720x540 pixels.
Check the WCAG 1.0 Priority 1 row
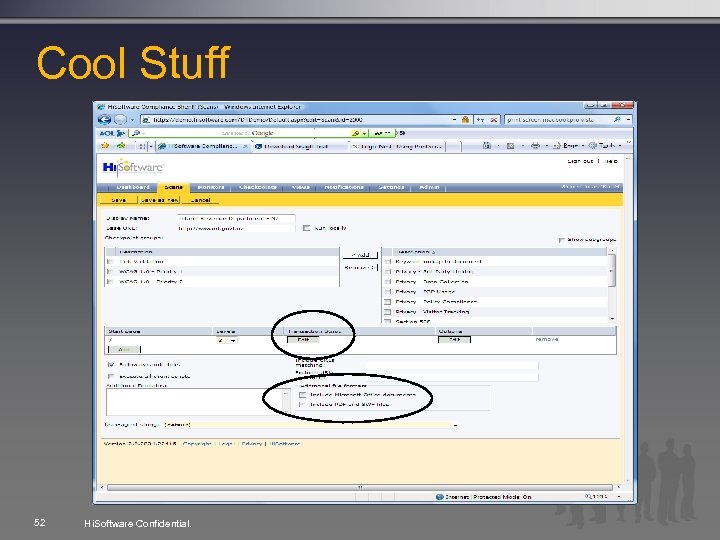tap(110, 272)
